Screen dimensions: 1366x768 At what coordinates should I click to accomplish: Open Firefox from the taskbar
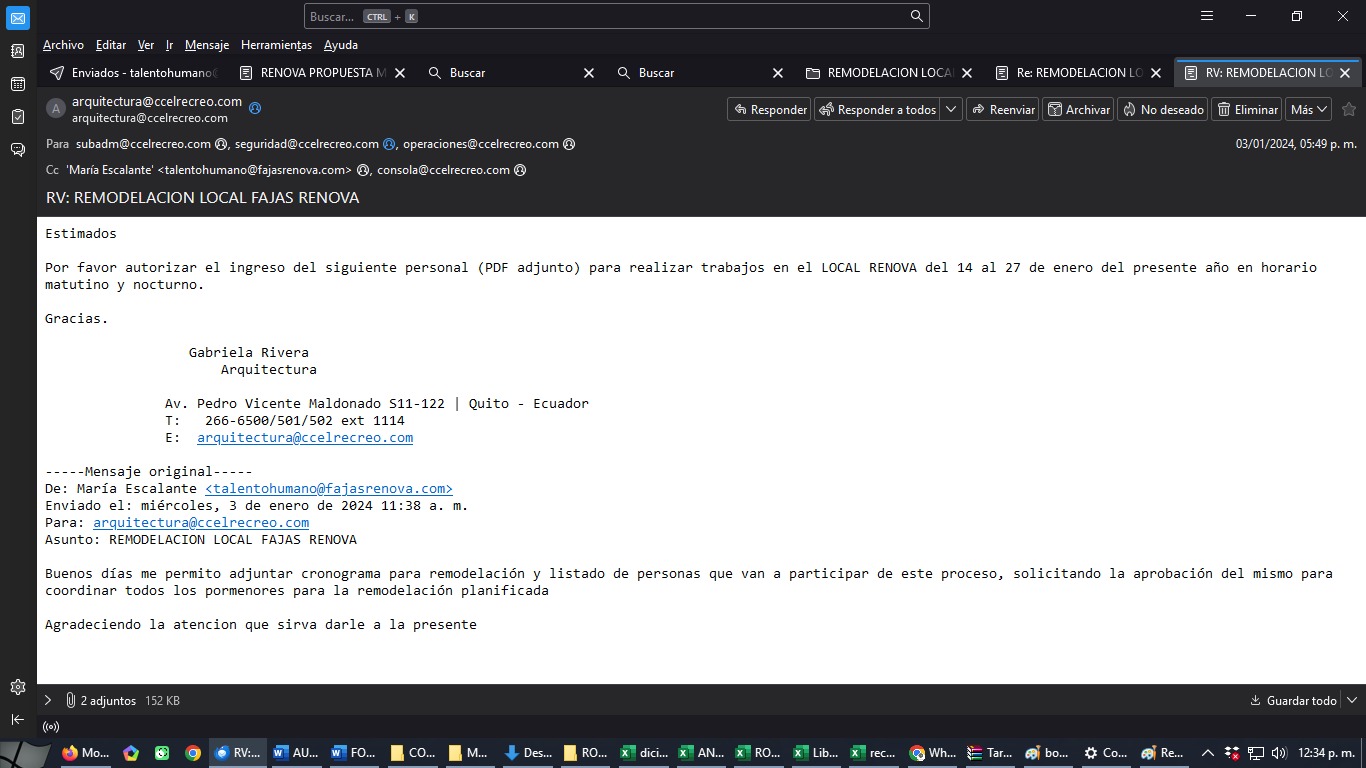pyautogui.click(x=86, y=753)
